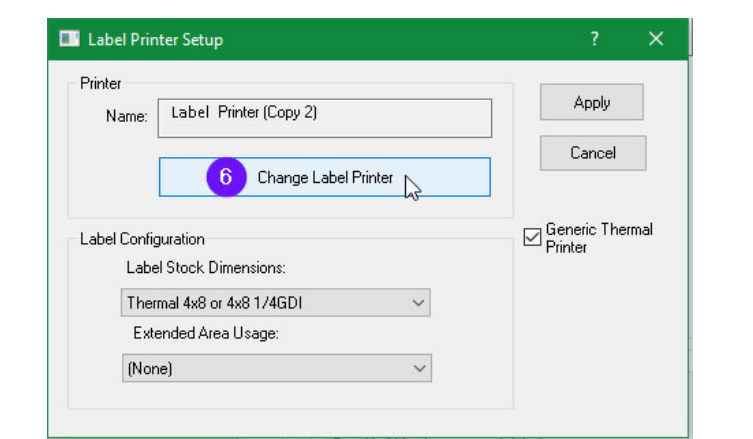Viewport: 753px width, 439px height.
Task: Click the Printer group heading
Action: (100, 83)
